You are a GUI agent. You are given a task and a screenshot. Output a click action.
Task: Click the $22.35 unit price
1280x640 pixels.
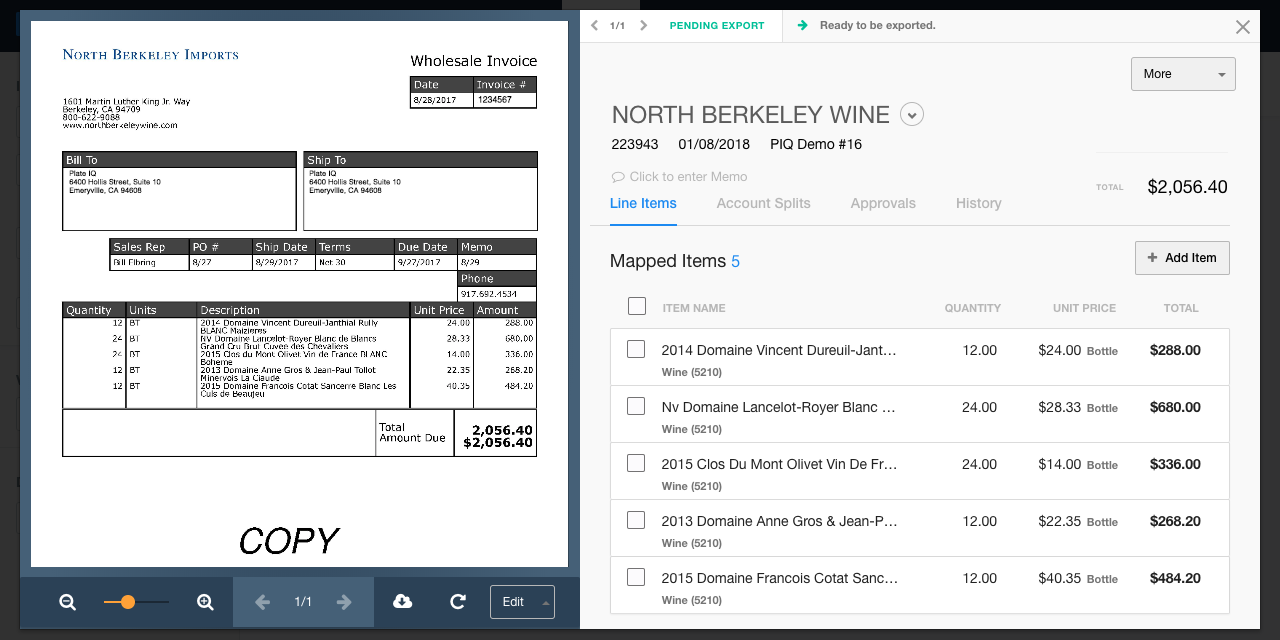(x=1059, y=521)
